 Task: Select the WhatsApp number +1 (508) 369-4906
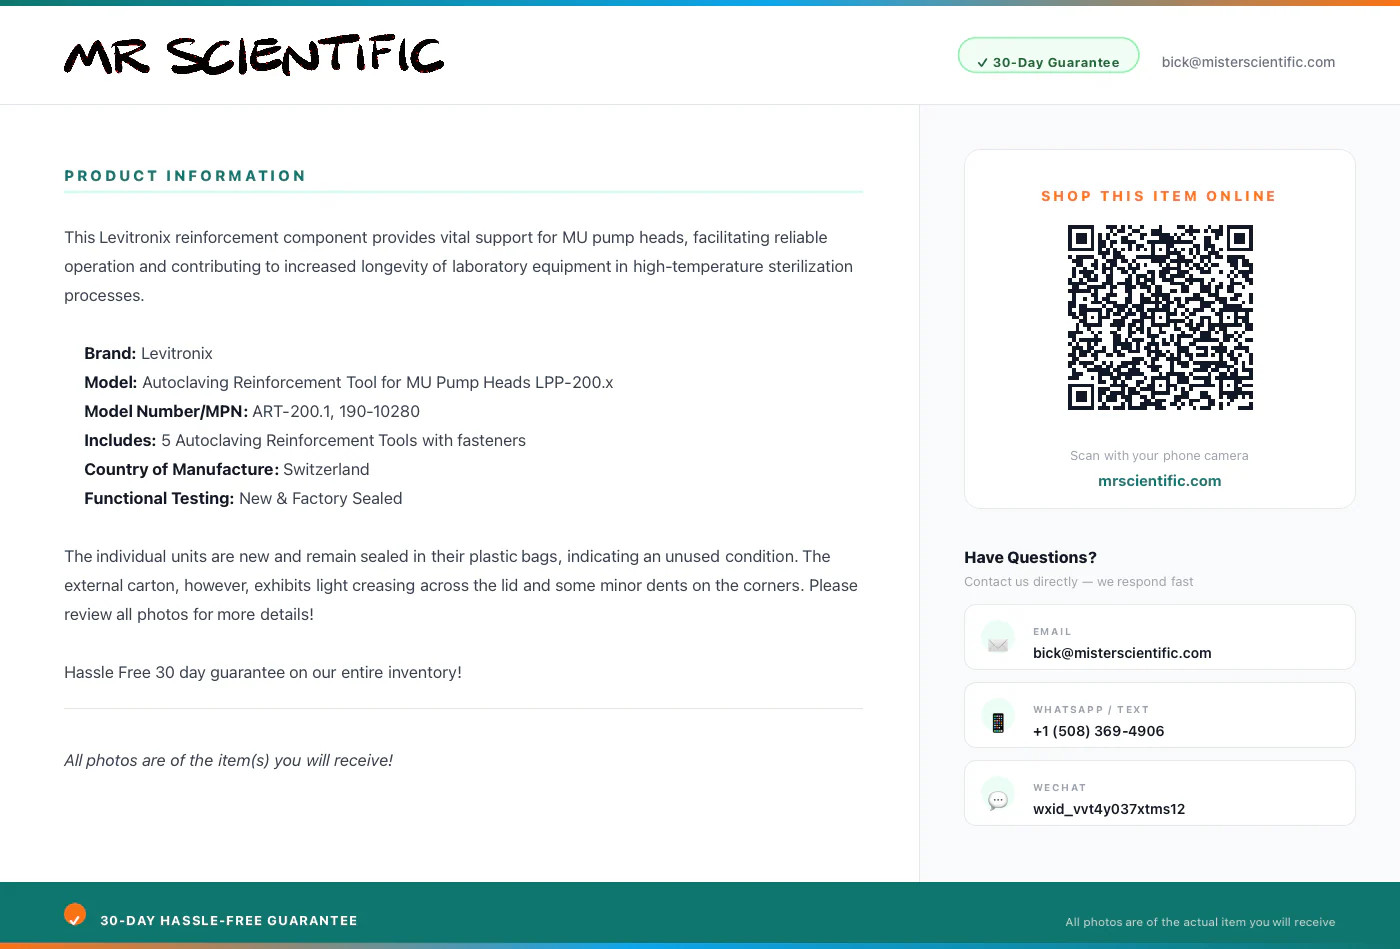point(1098,731)
